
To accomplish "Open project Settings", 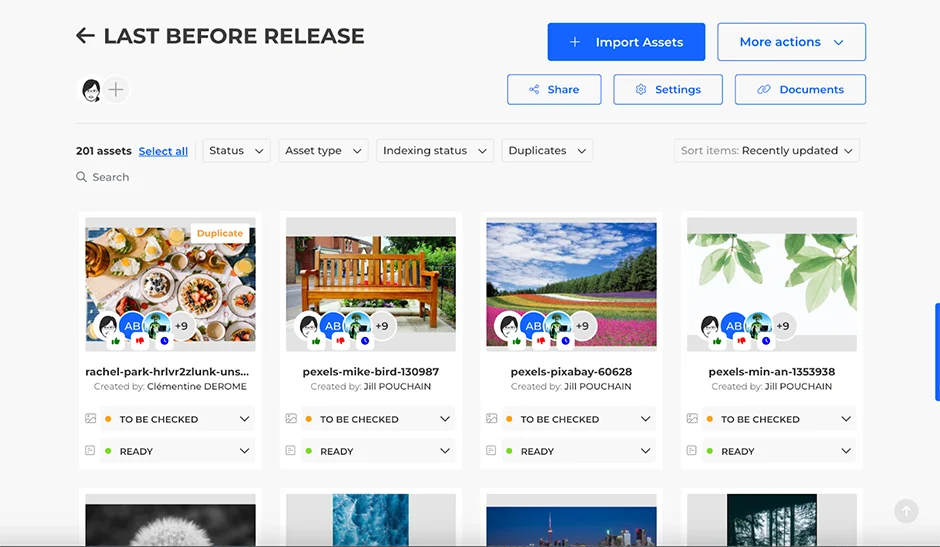I will [668, 89].
